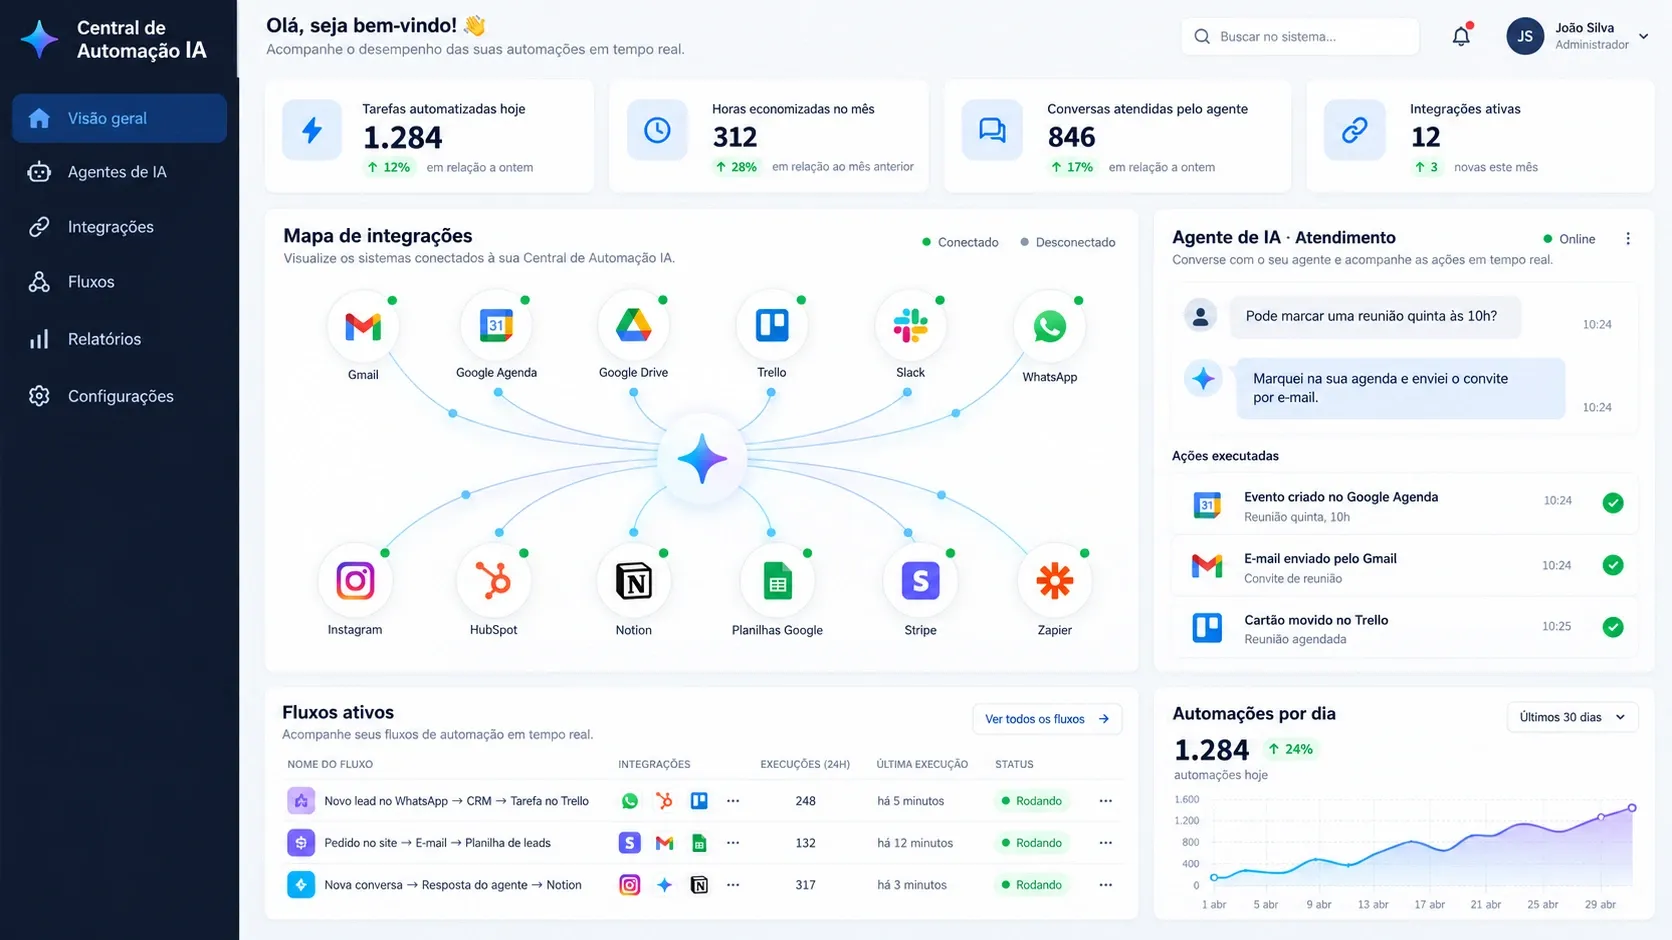Screen dimensions: 1672x940
Task: Open row menu for Novo lead no WhatsApp flow
Action: tap(1105, 801)
